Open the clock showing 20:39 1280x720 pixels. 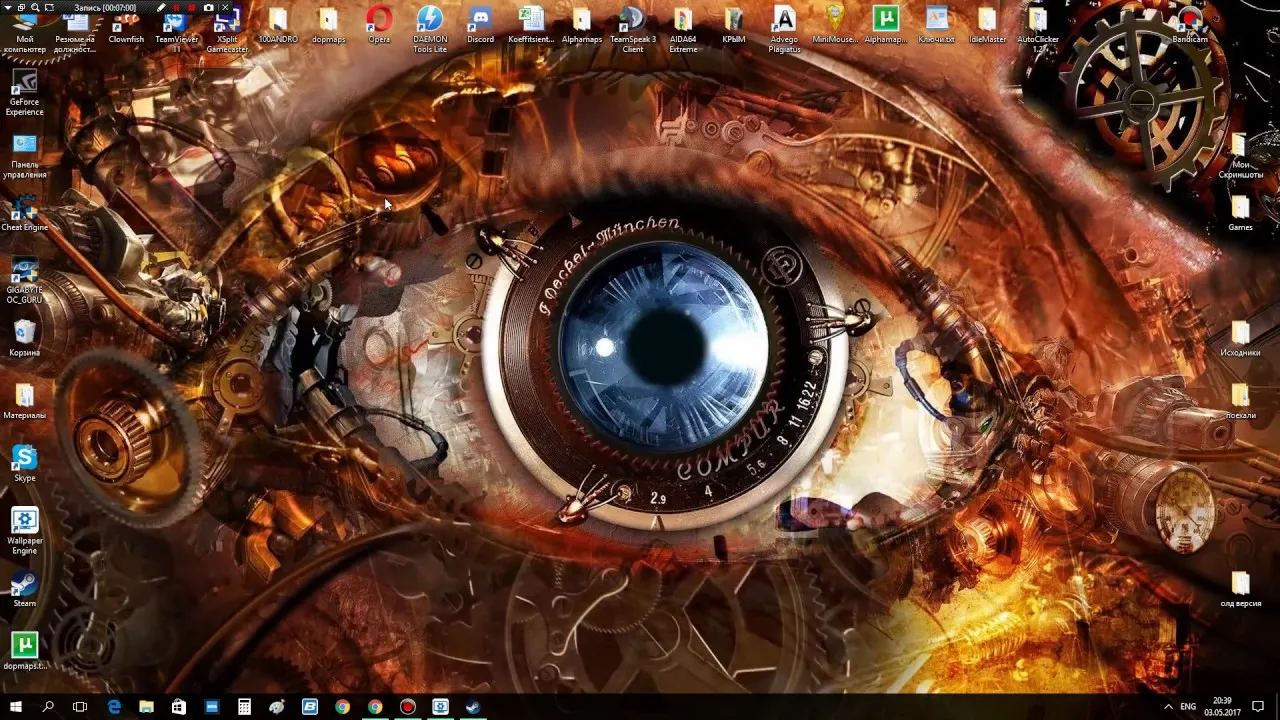[x=1222, y=707]
